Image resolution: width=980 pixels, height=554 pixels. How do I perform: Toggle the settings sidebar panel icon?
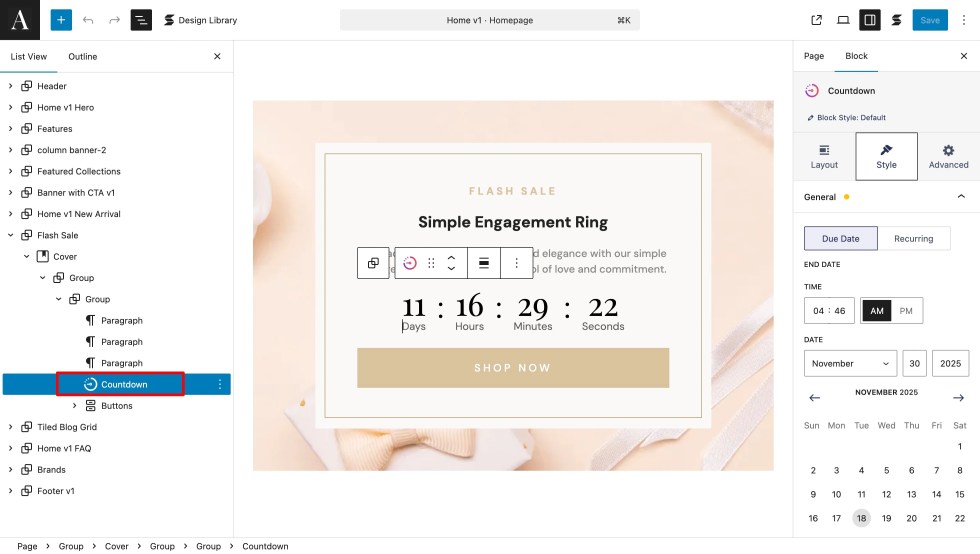(x=870, y=20)
